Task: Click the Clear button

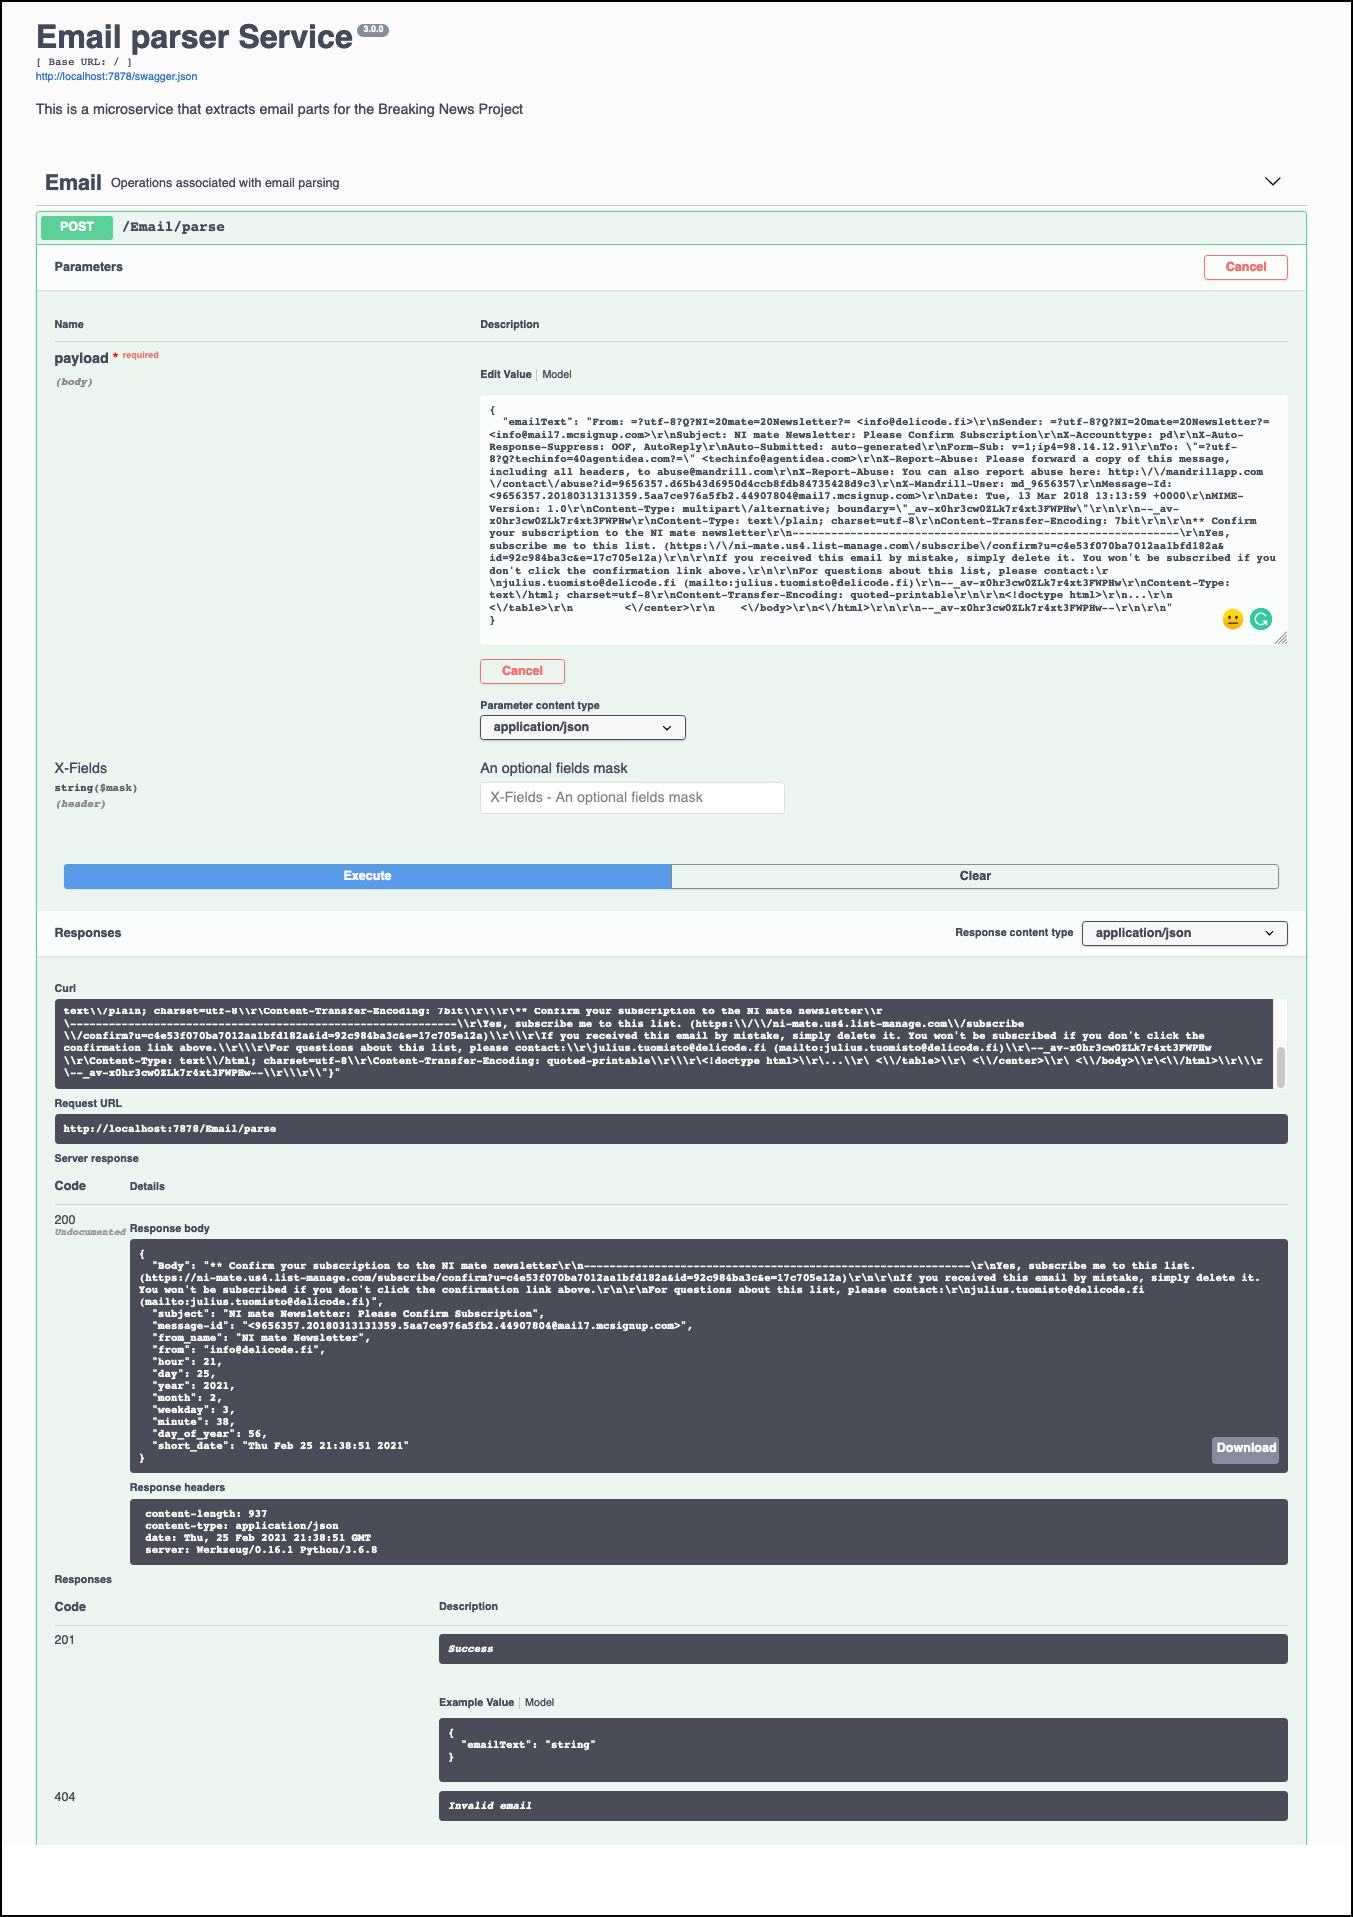Action: tap(975, 876)
